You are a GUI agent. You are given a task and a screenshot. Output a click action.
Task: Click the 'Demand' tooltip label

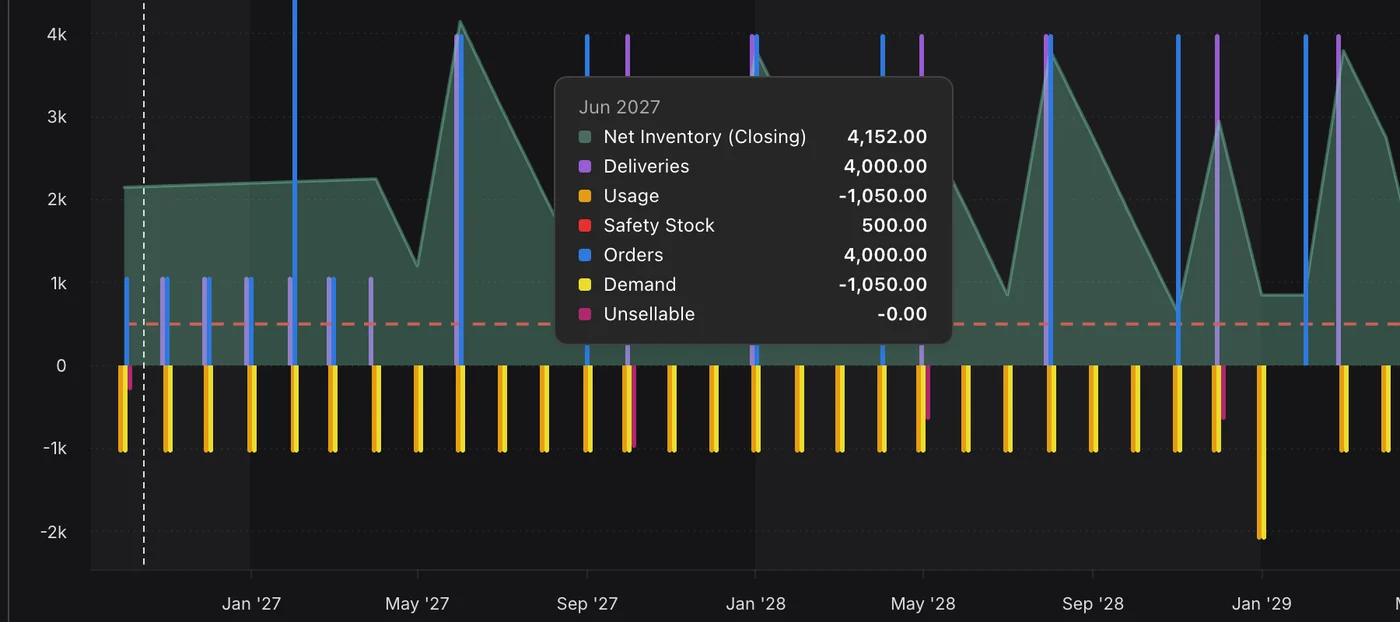[x=640, y=285]
